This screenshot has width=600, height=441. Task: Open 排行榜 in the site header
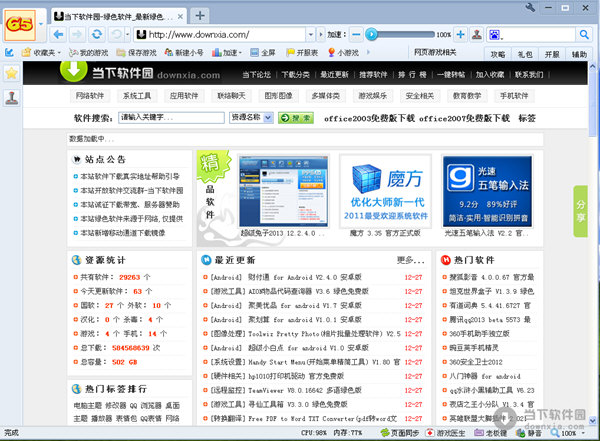point(412,75)
